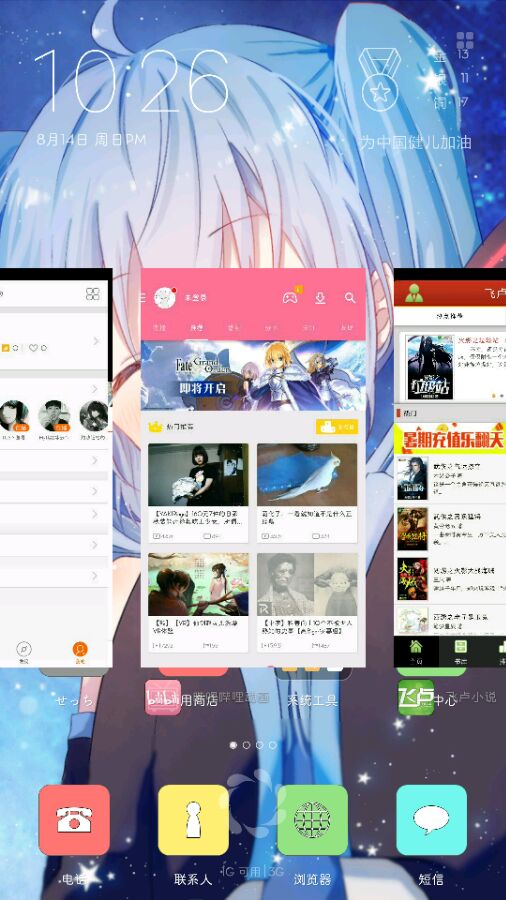
Task: Open the Fate Grand Order banner
Action: pyautogui.click(x=253, y=375)
